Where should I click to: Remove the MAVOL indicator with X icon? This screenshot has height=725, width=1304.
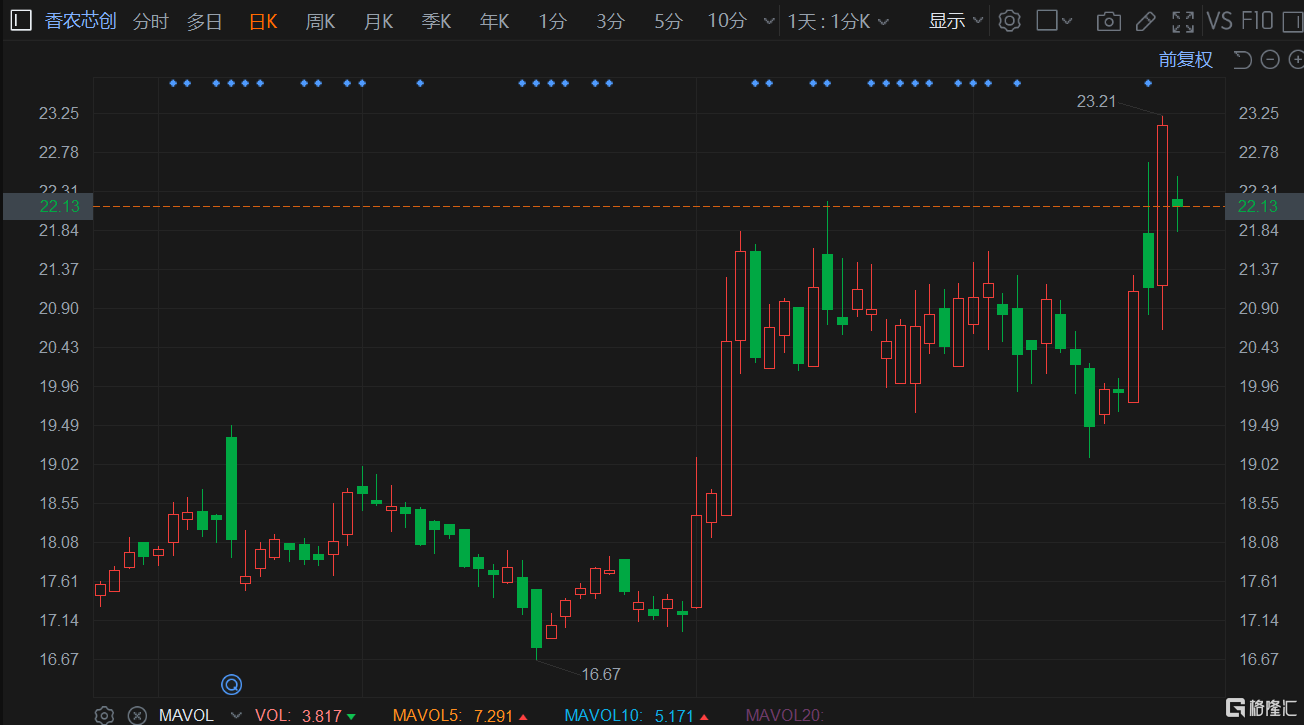tap(138, 715)
